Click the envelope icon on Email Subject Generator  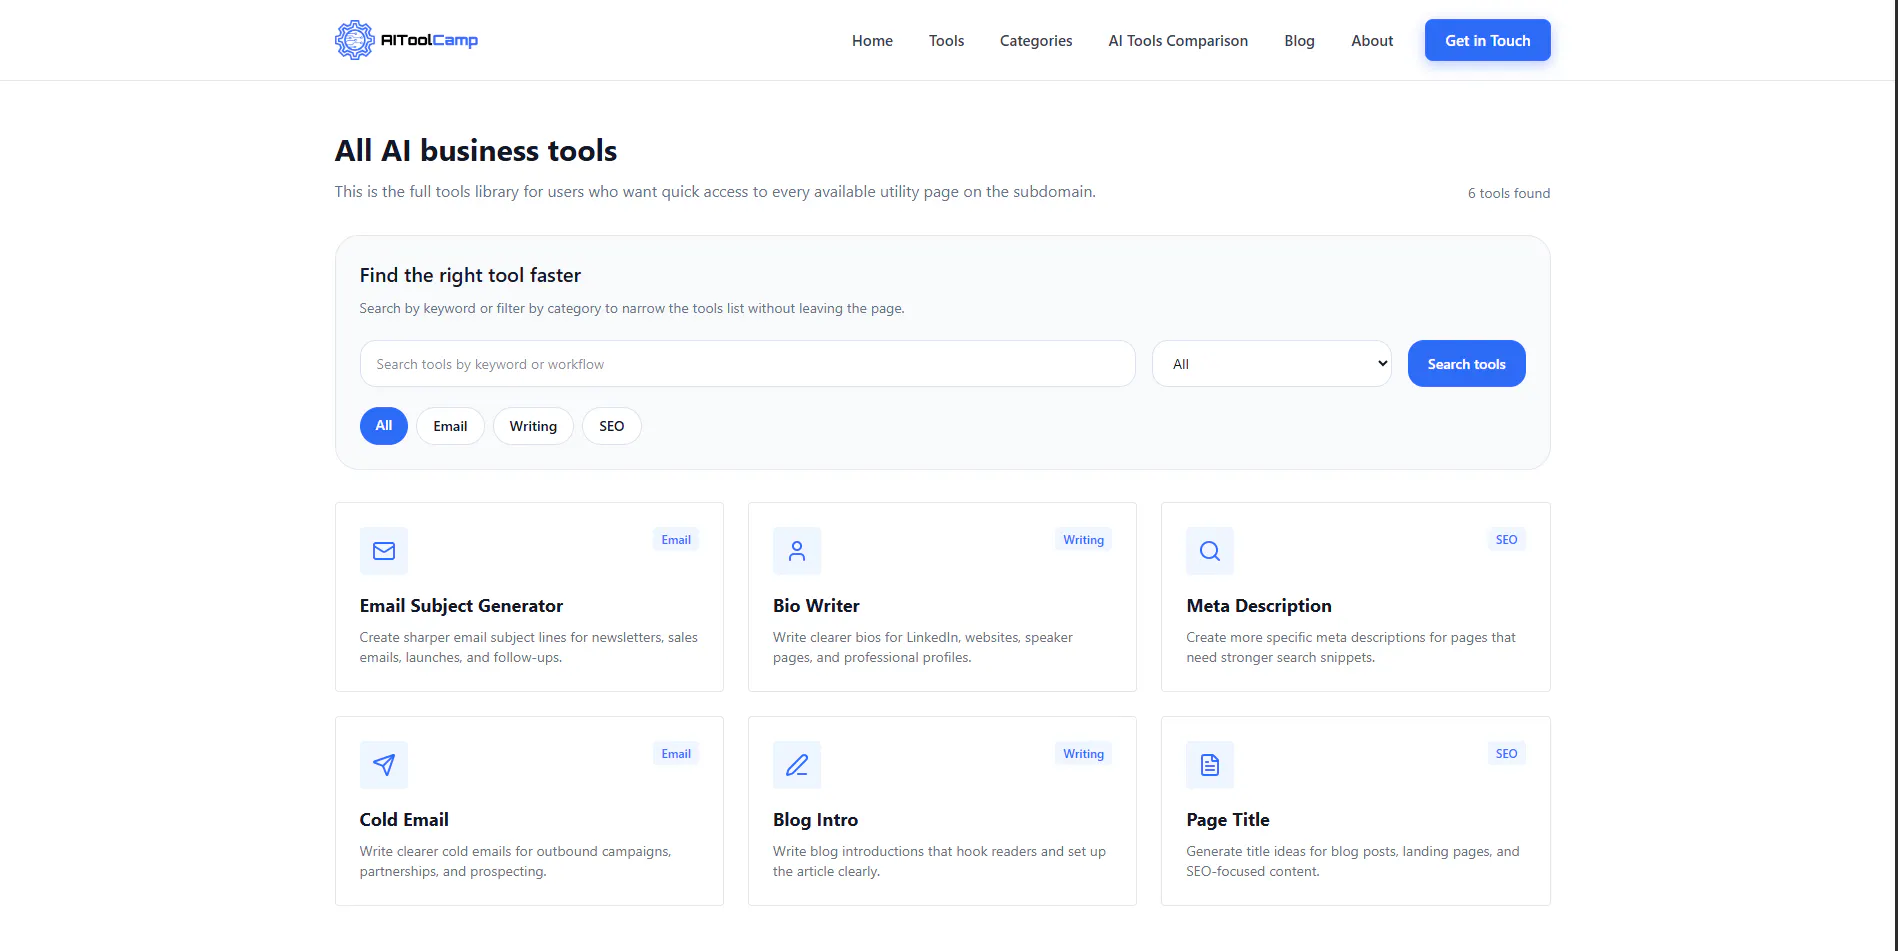(384, 551)
